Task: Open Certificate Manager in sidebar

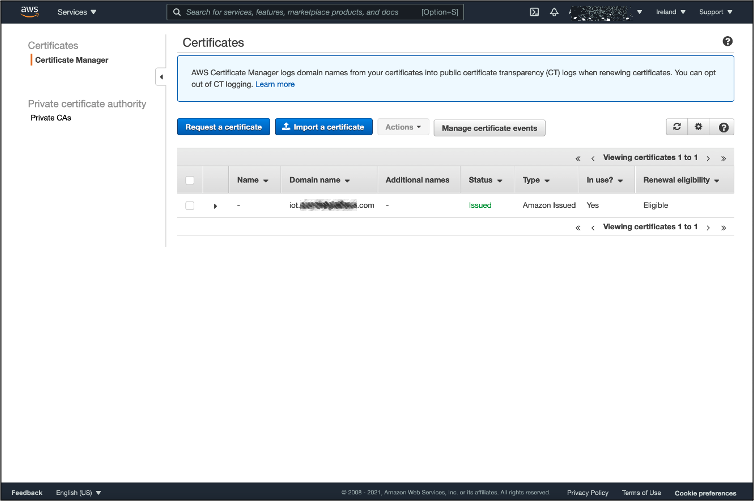Action: (72, 60)
